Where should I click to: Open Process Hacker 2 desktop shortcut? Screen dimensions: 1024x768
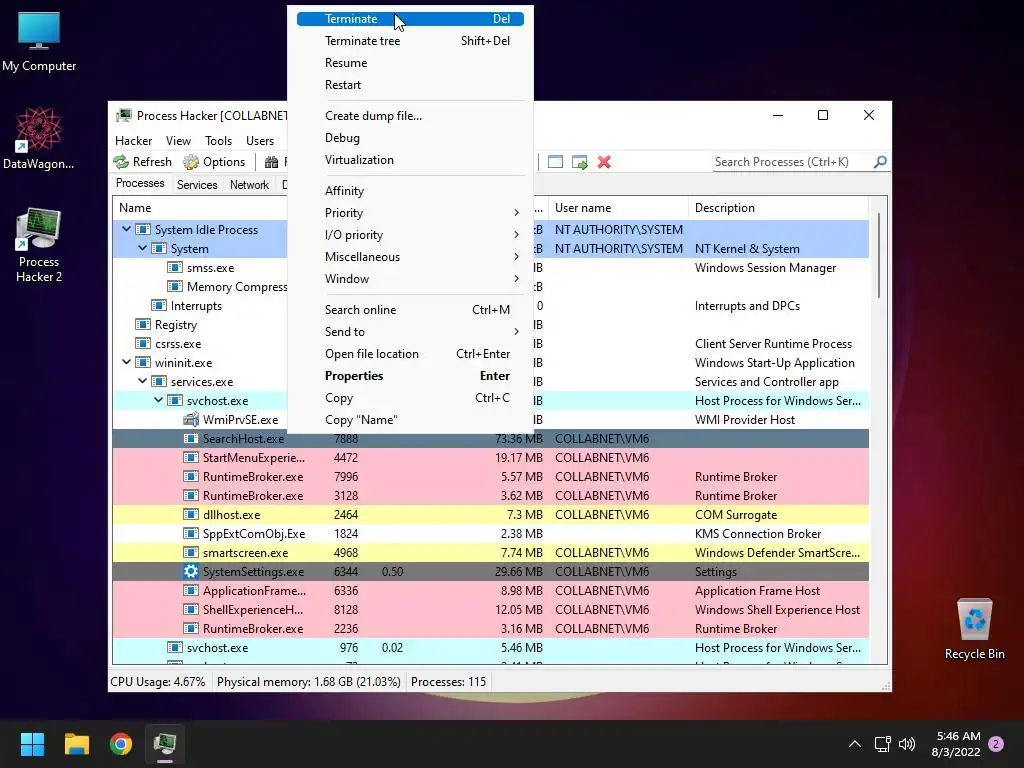coord(39,246)
